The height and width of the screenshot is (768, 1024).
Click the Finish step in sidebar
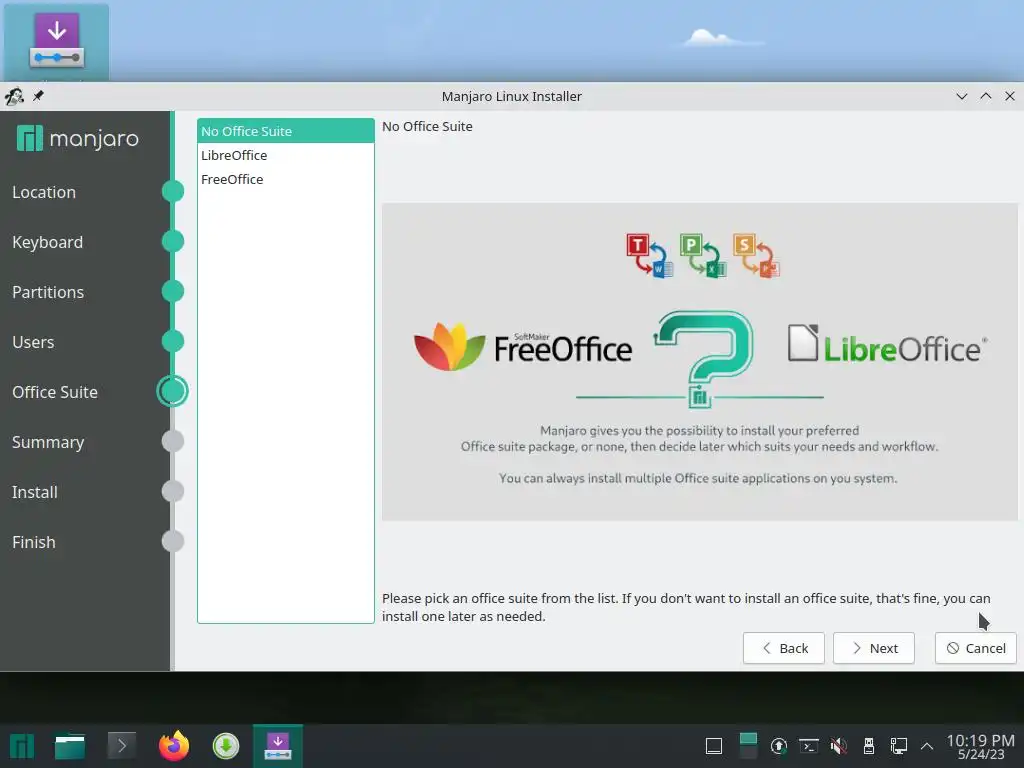pos(33,542)
